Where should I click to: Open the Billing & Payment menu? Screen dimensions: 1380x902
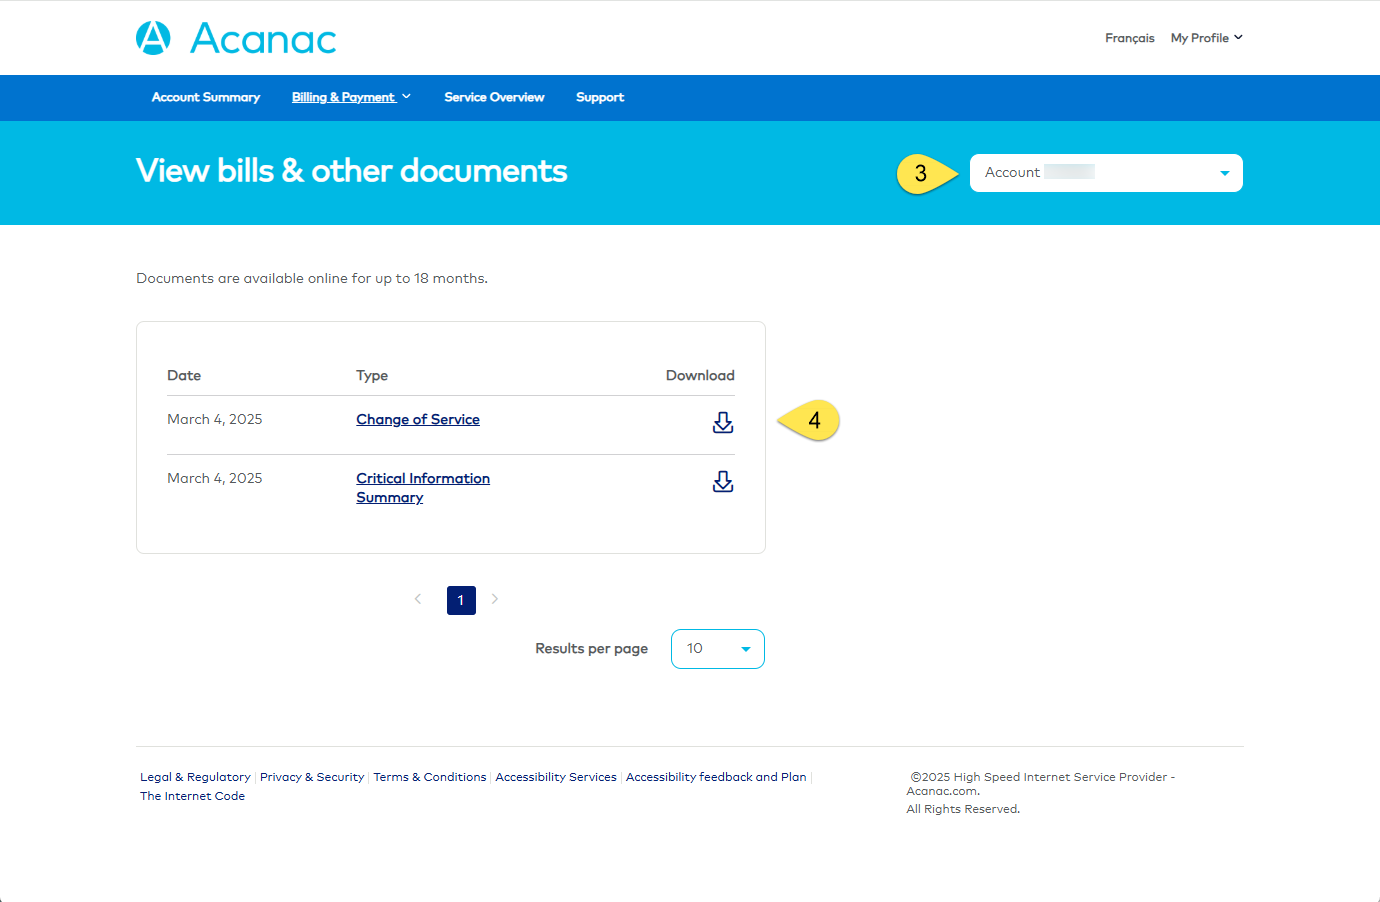tap(344, 97)
